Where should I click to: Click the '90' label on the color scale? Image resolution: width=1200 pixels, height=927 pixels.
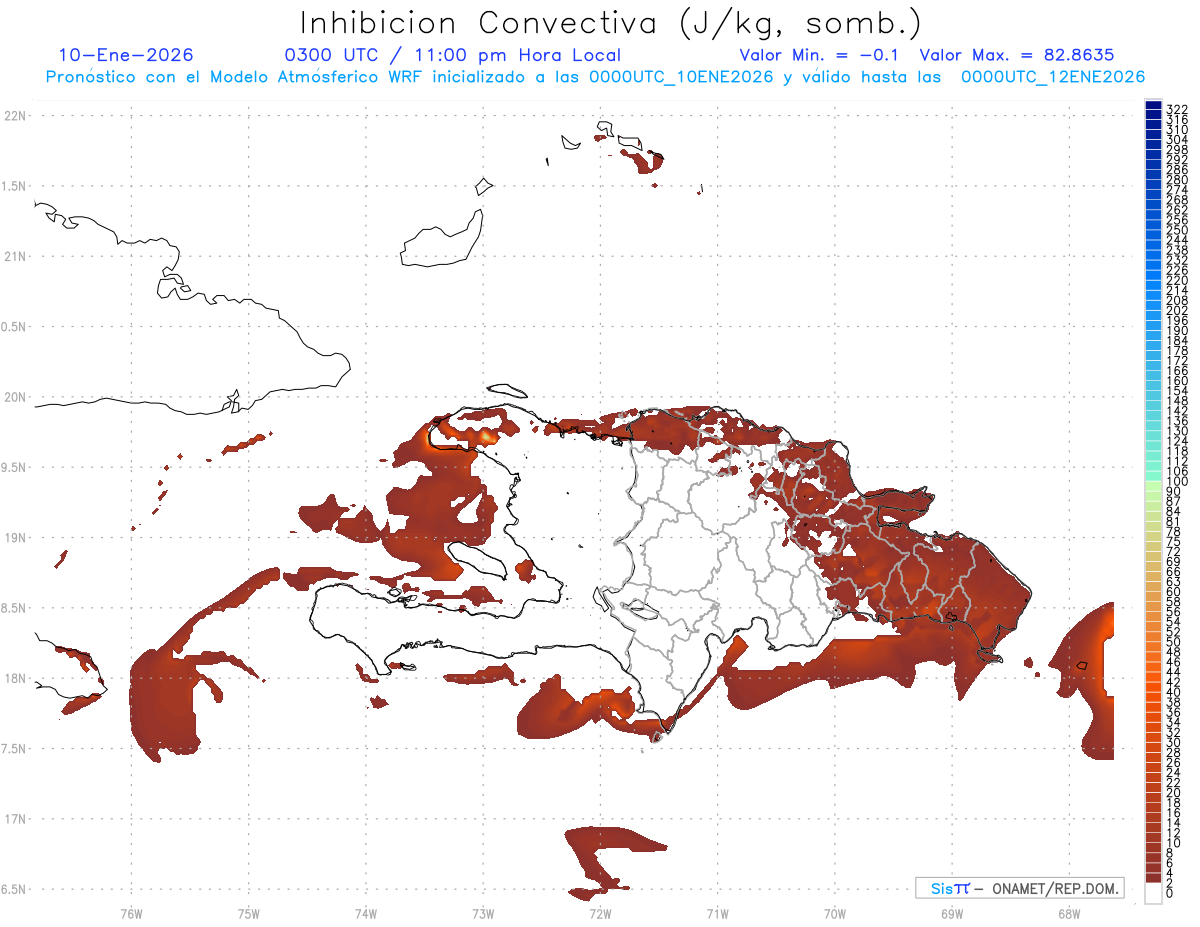[1173, 491]
